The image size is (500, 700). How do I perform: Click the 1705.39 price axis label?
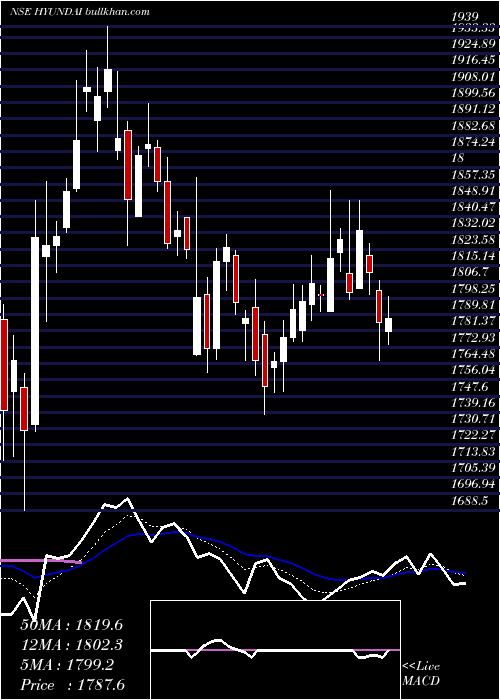(474, 469)
